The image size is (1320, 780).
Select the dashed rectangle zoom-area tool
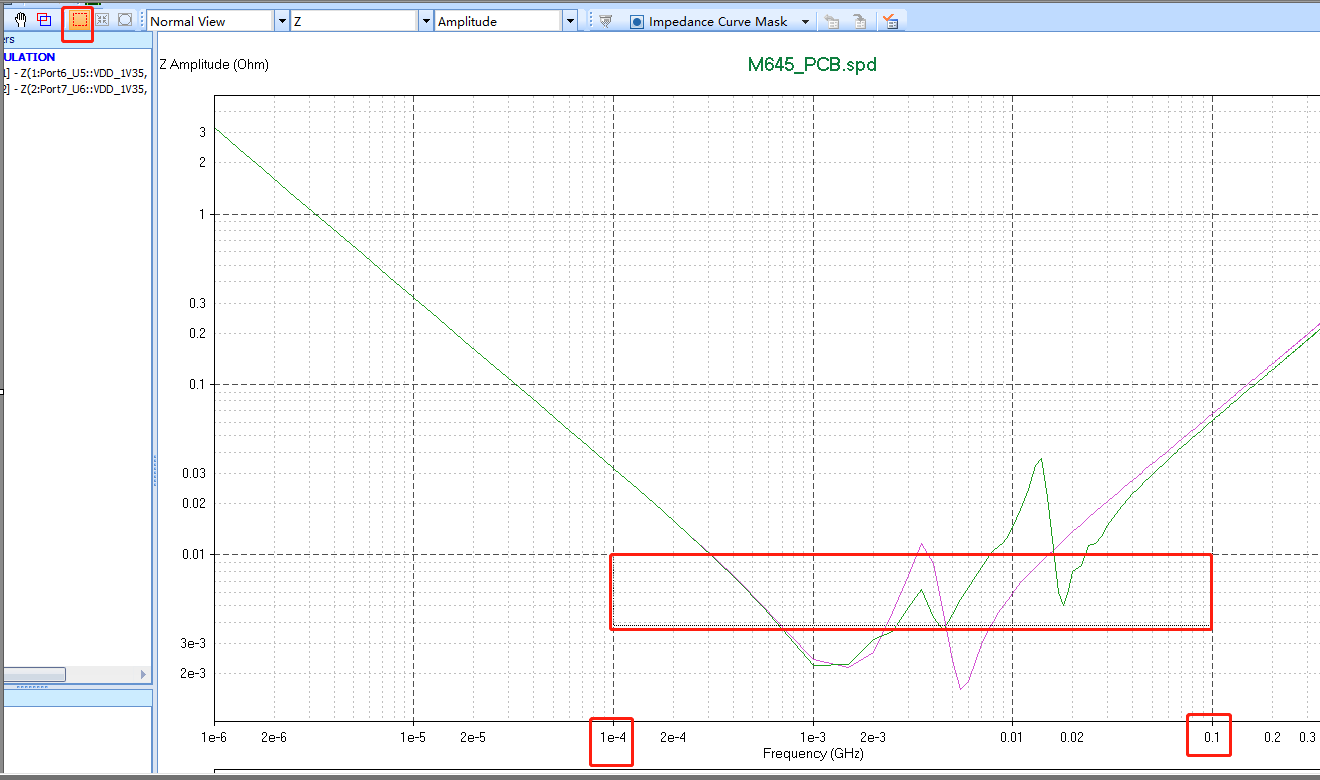click(x=79, y=20)
